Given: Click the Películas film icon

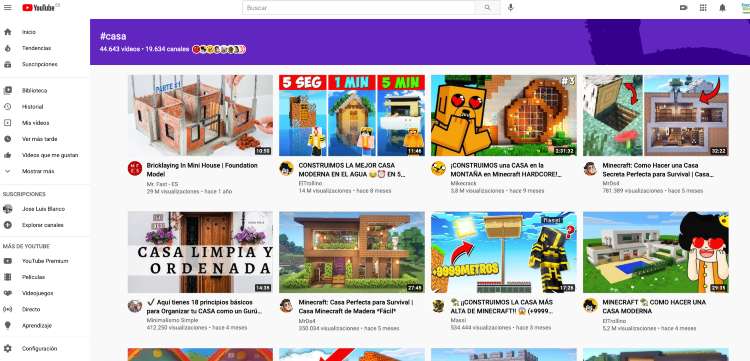Looking at the screenshot, I should point(8,277).
